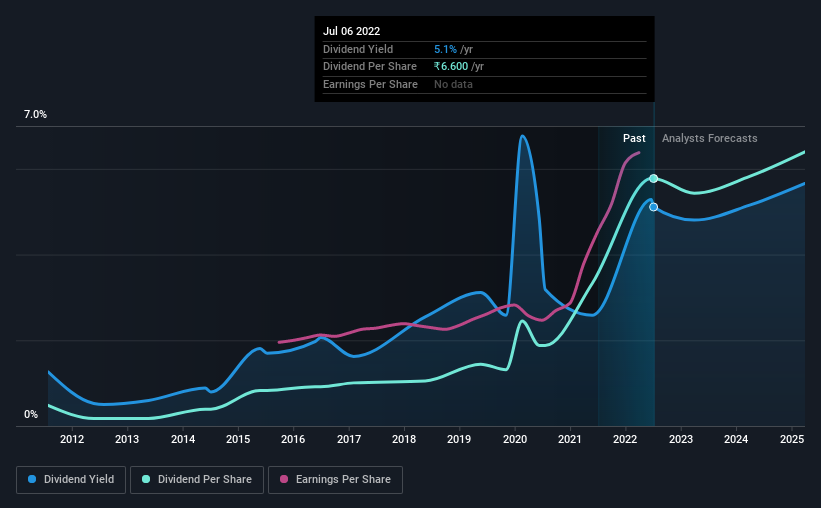Click the 2023 x-axis label

[681, 439]
